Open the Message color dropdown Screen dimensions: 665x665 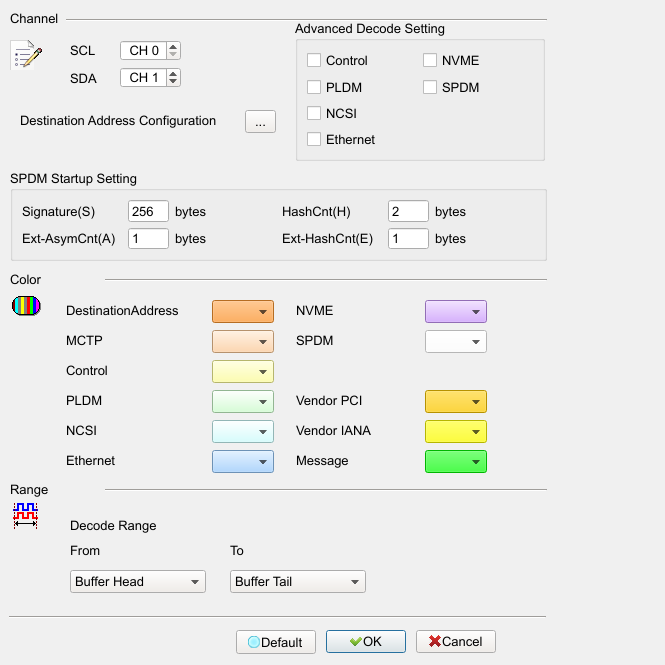click(x=456, y=461)
